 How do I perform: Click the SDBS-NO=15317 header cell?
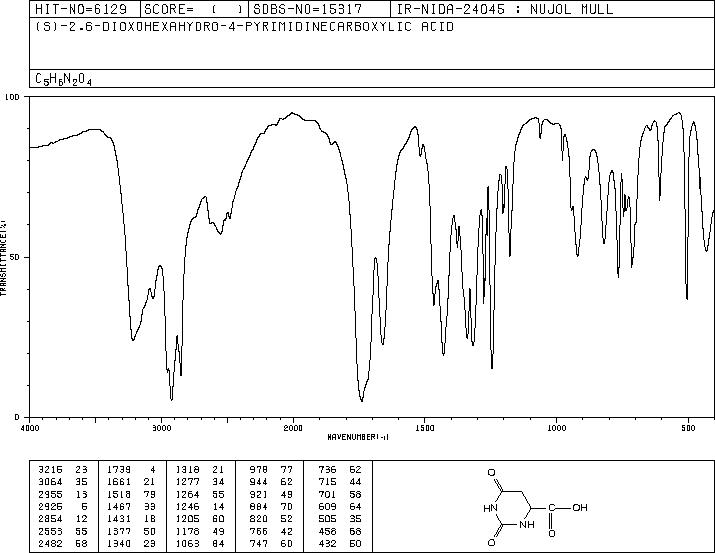tap(319, 9)
